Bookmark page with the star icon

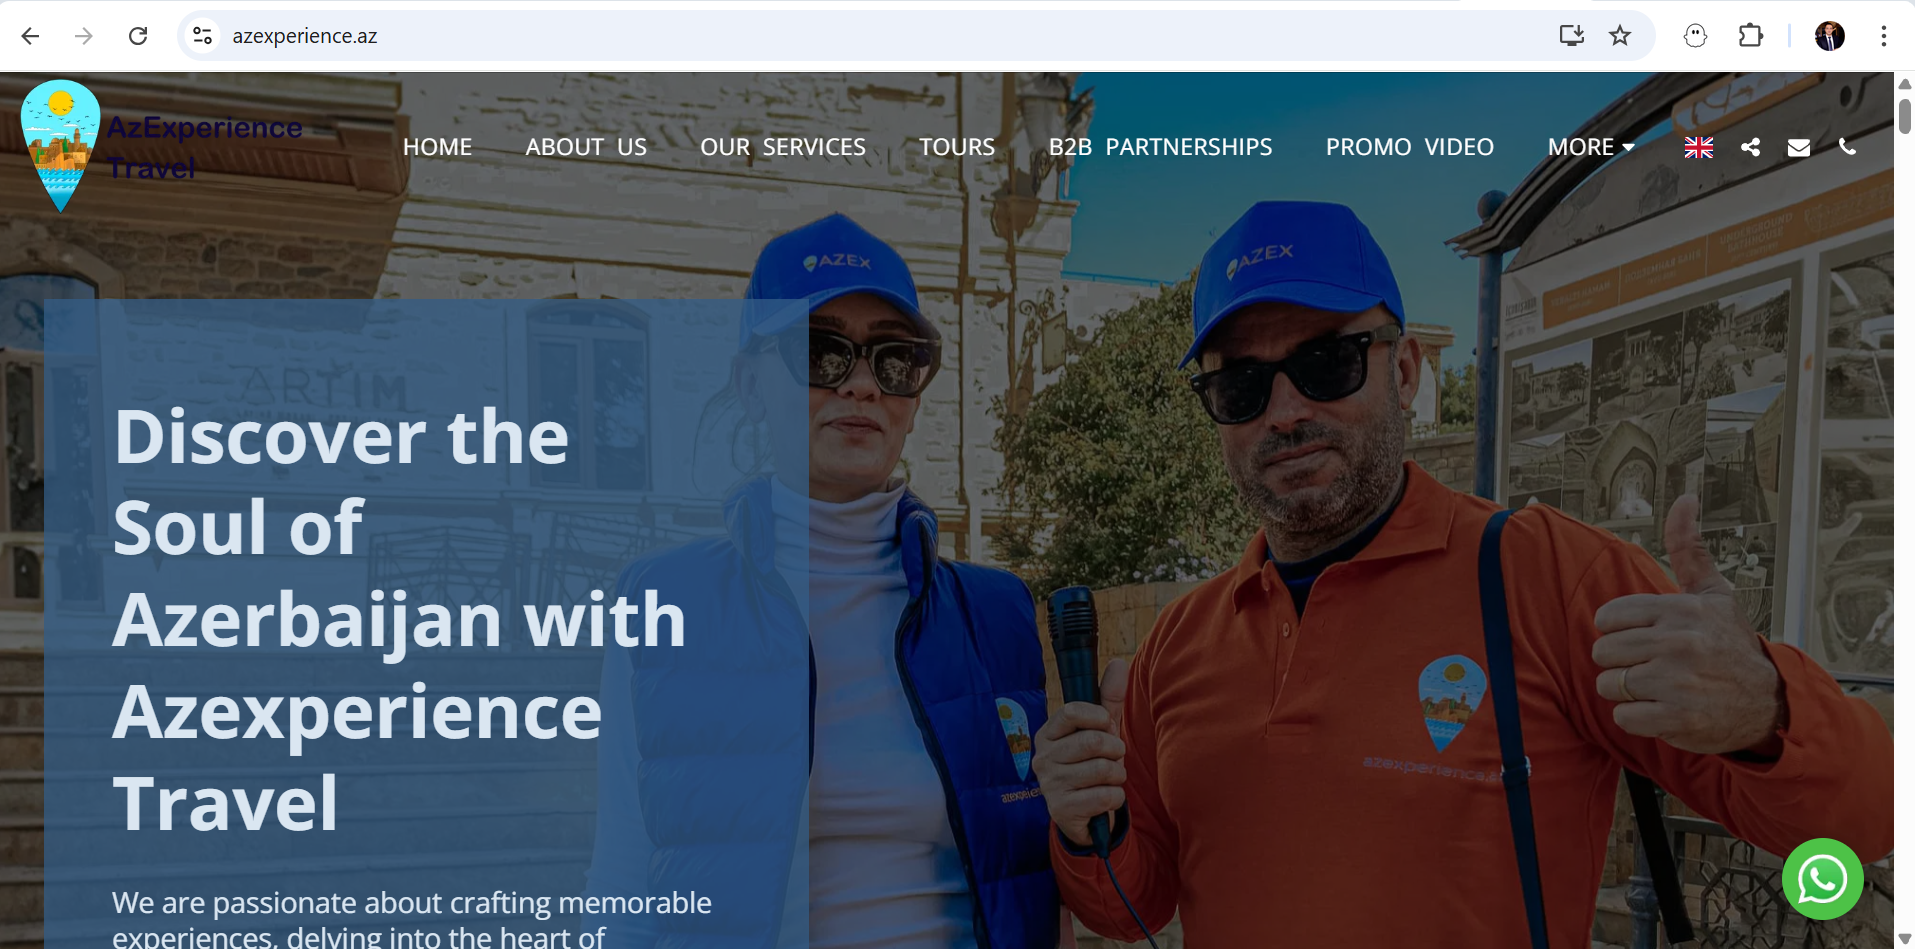pyautogui.click(x=1620, y=36)
